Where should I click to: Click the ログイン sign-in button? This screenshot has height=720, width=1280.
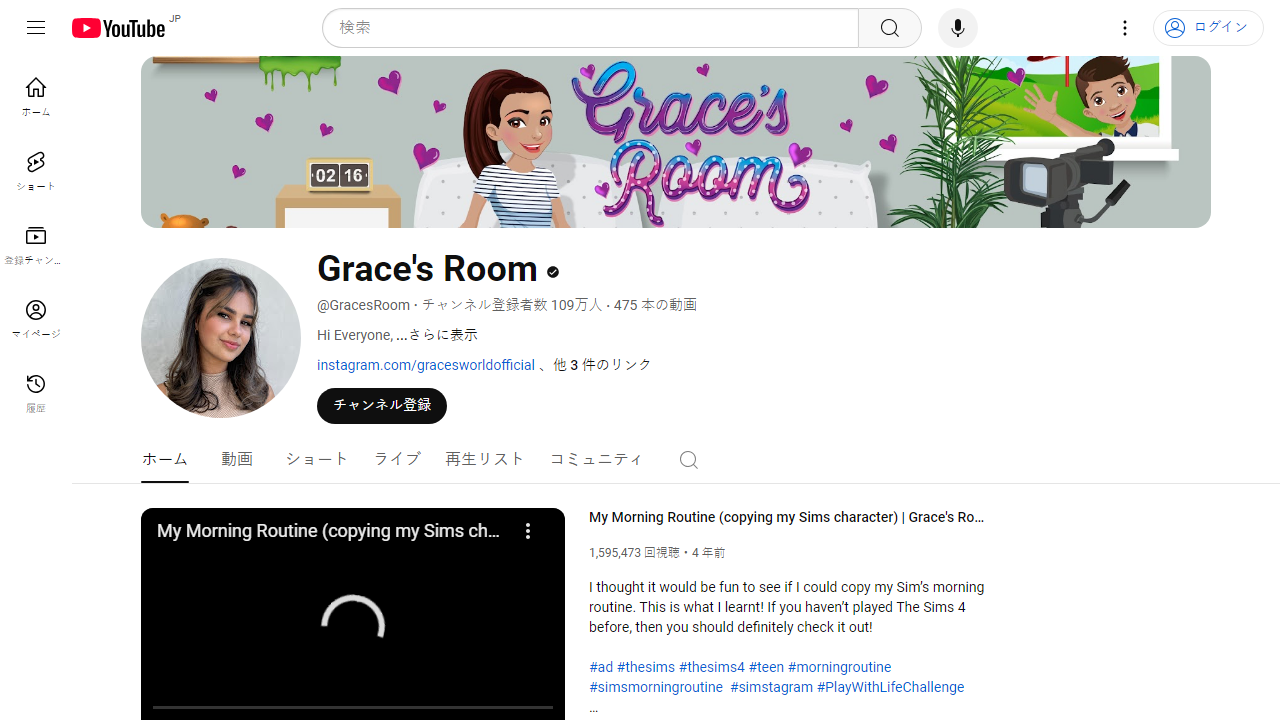[x=1208, y=28]
